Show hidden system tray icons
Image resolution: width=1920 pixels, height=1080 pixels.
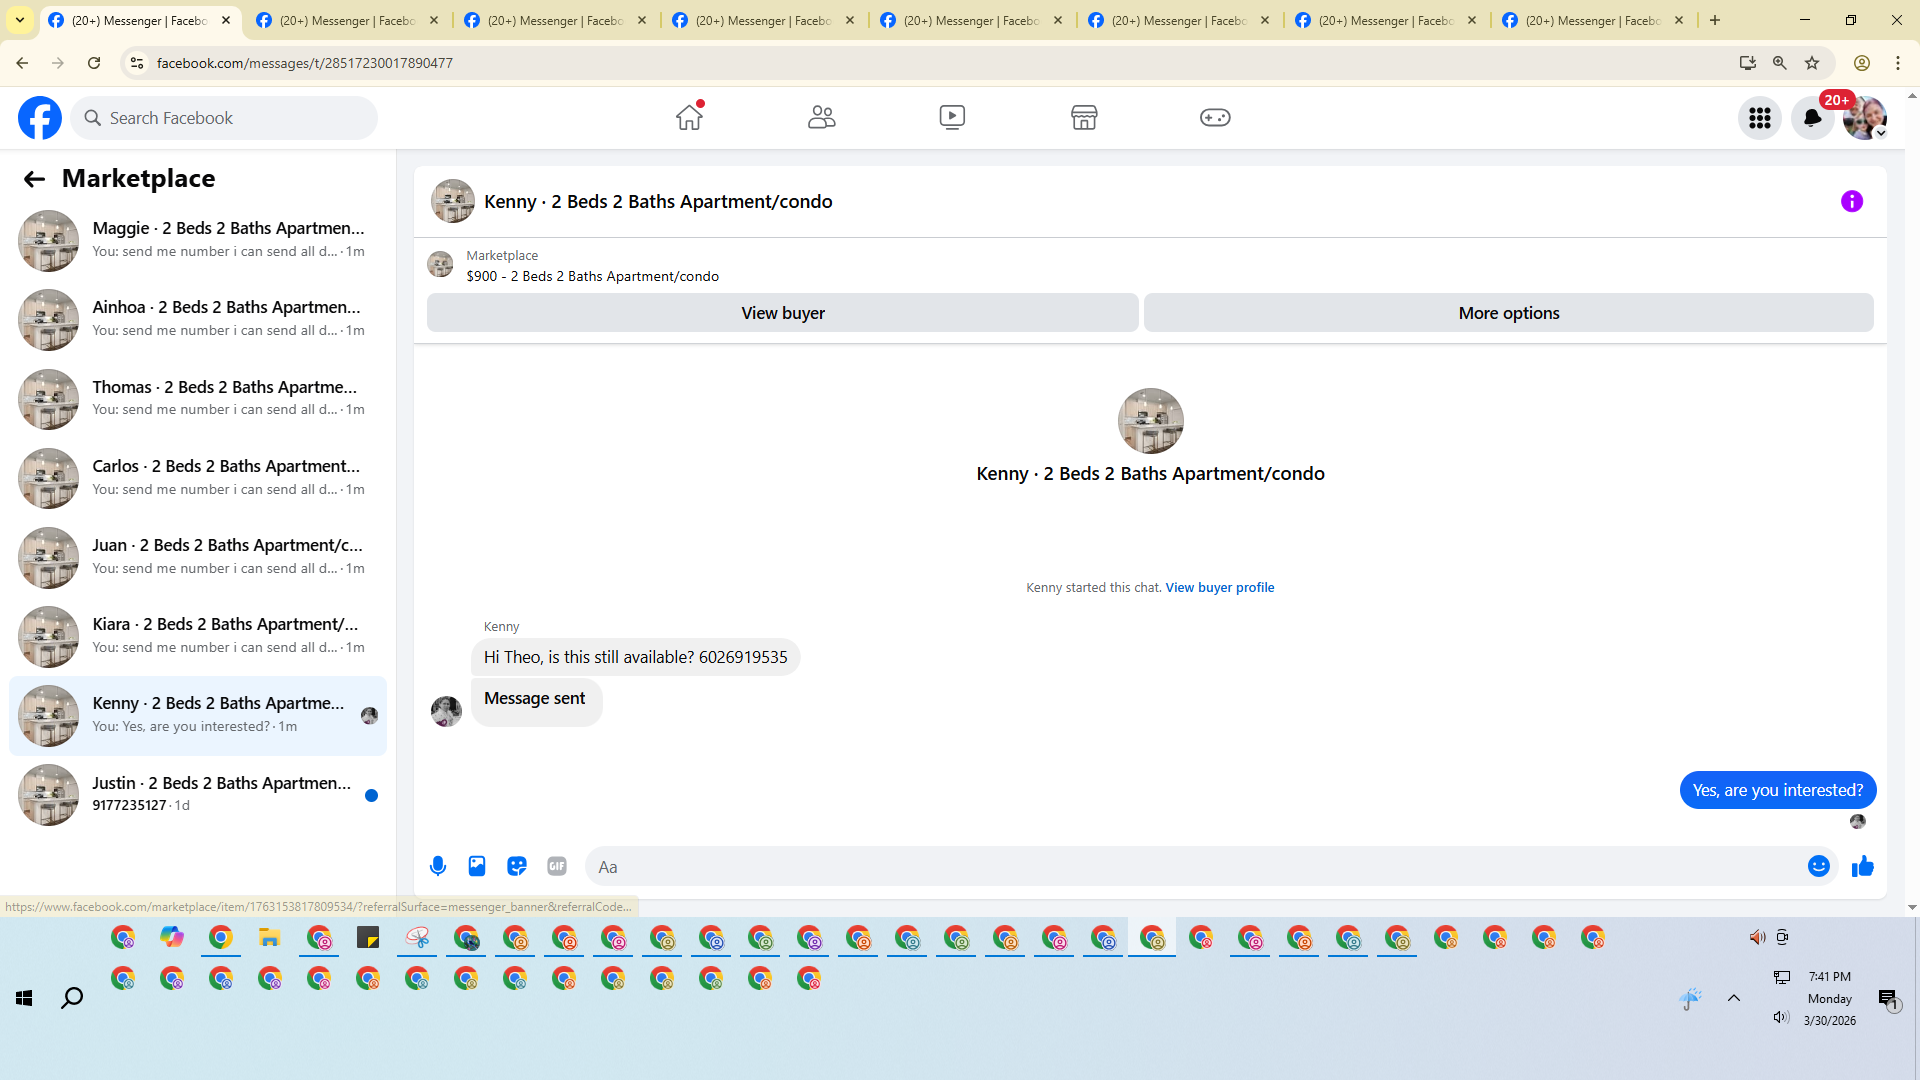click(1734, 998)
